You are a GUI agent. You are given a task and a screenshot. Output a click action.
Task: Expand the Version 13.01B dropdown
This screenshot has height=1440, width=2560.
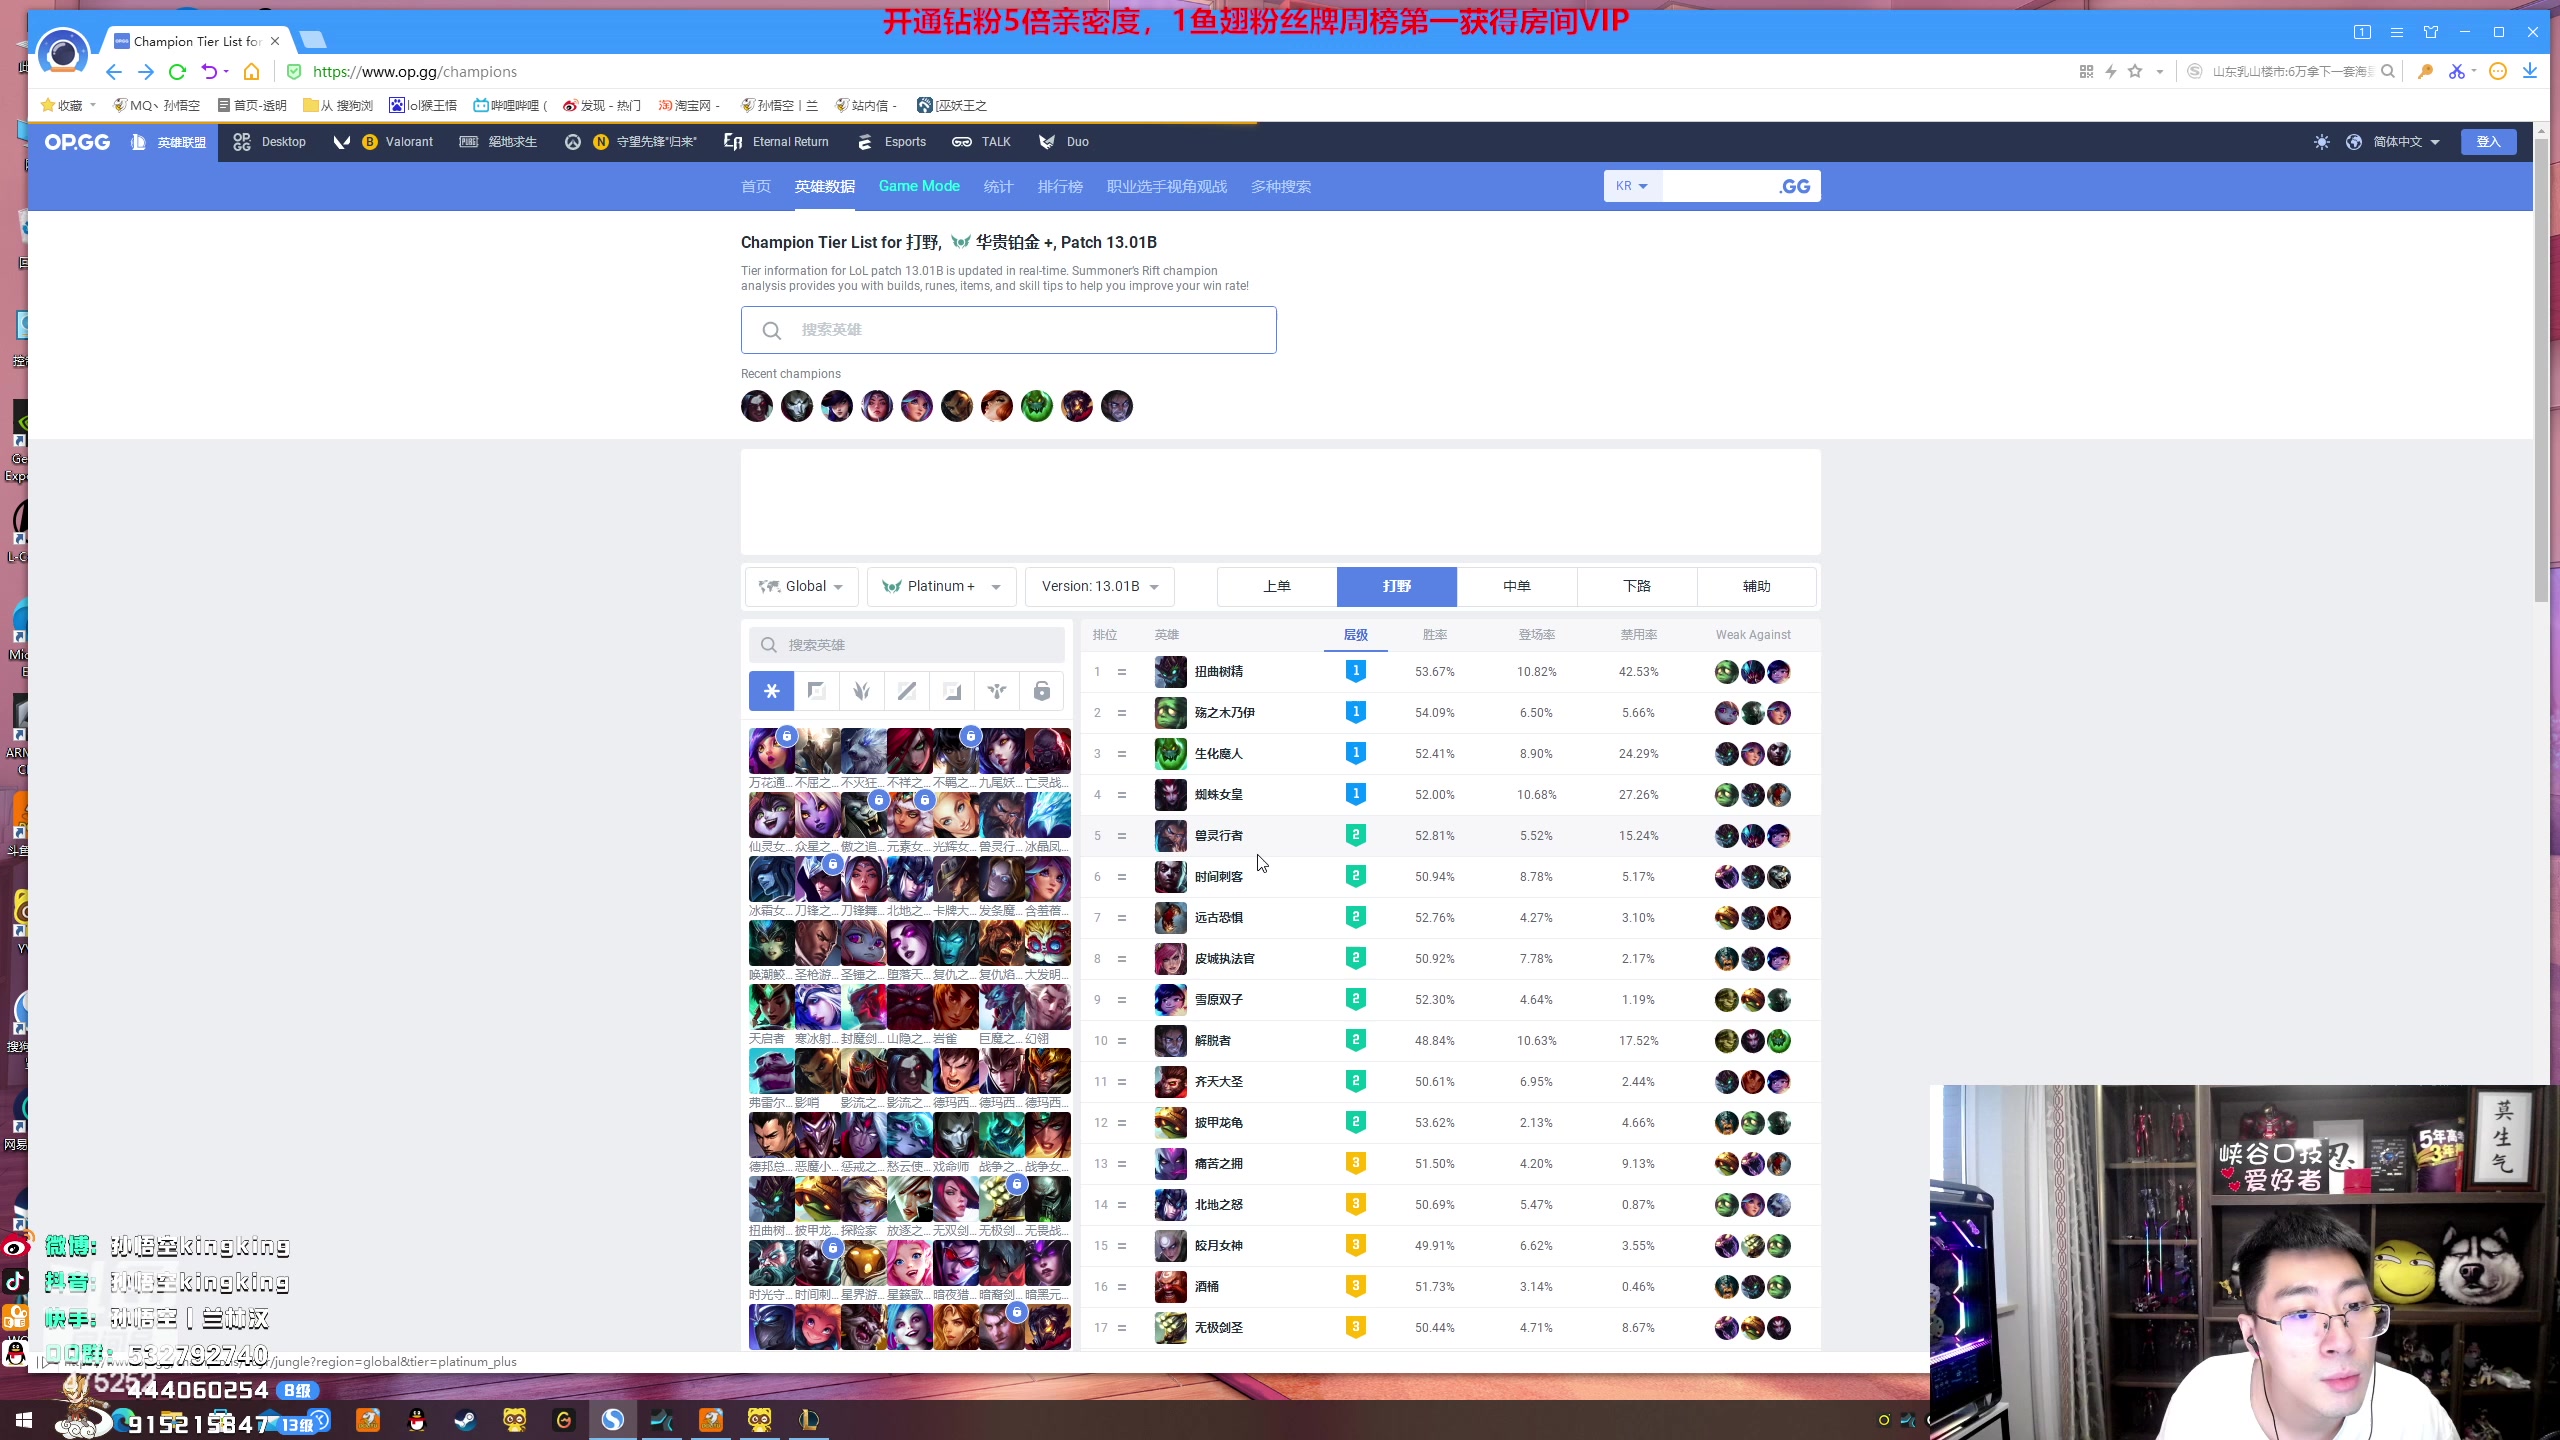click(1100, 587)
